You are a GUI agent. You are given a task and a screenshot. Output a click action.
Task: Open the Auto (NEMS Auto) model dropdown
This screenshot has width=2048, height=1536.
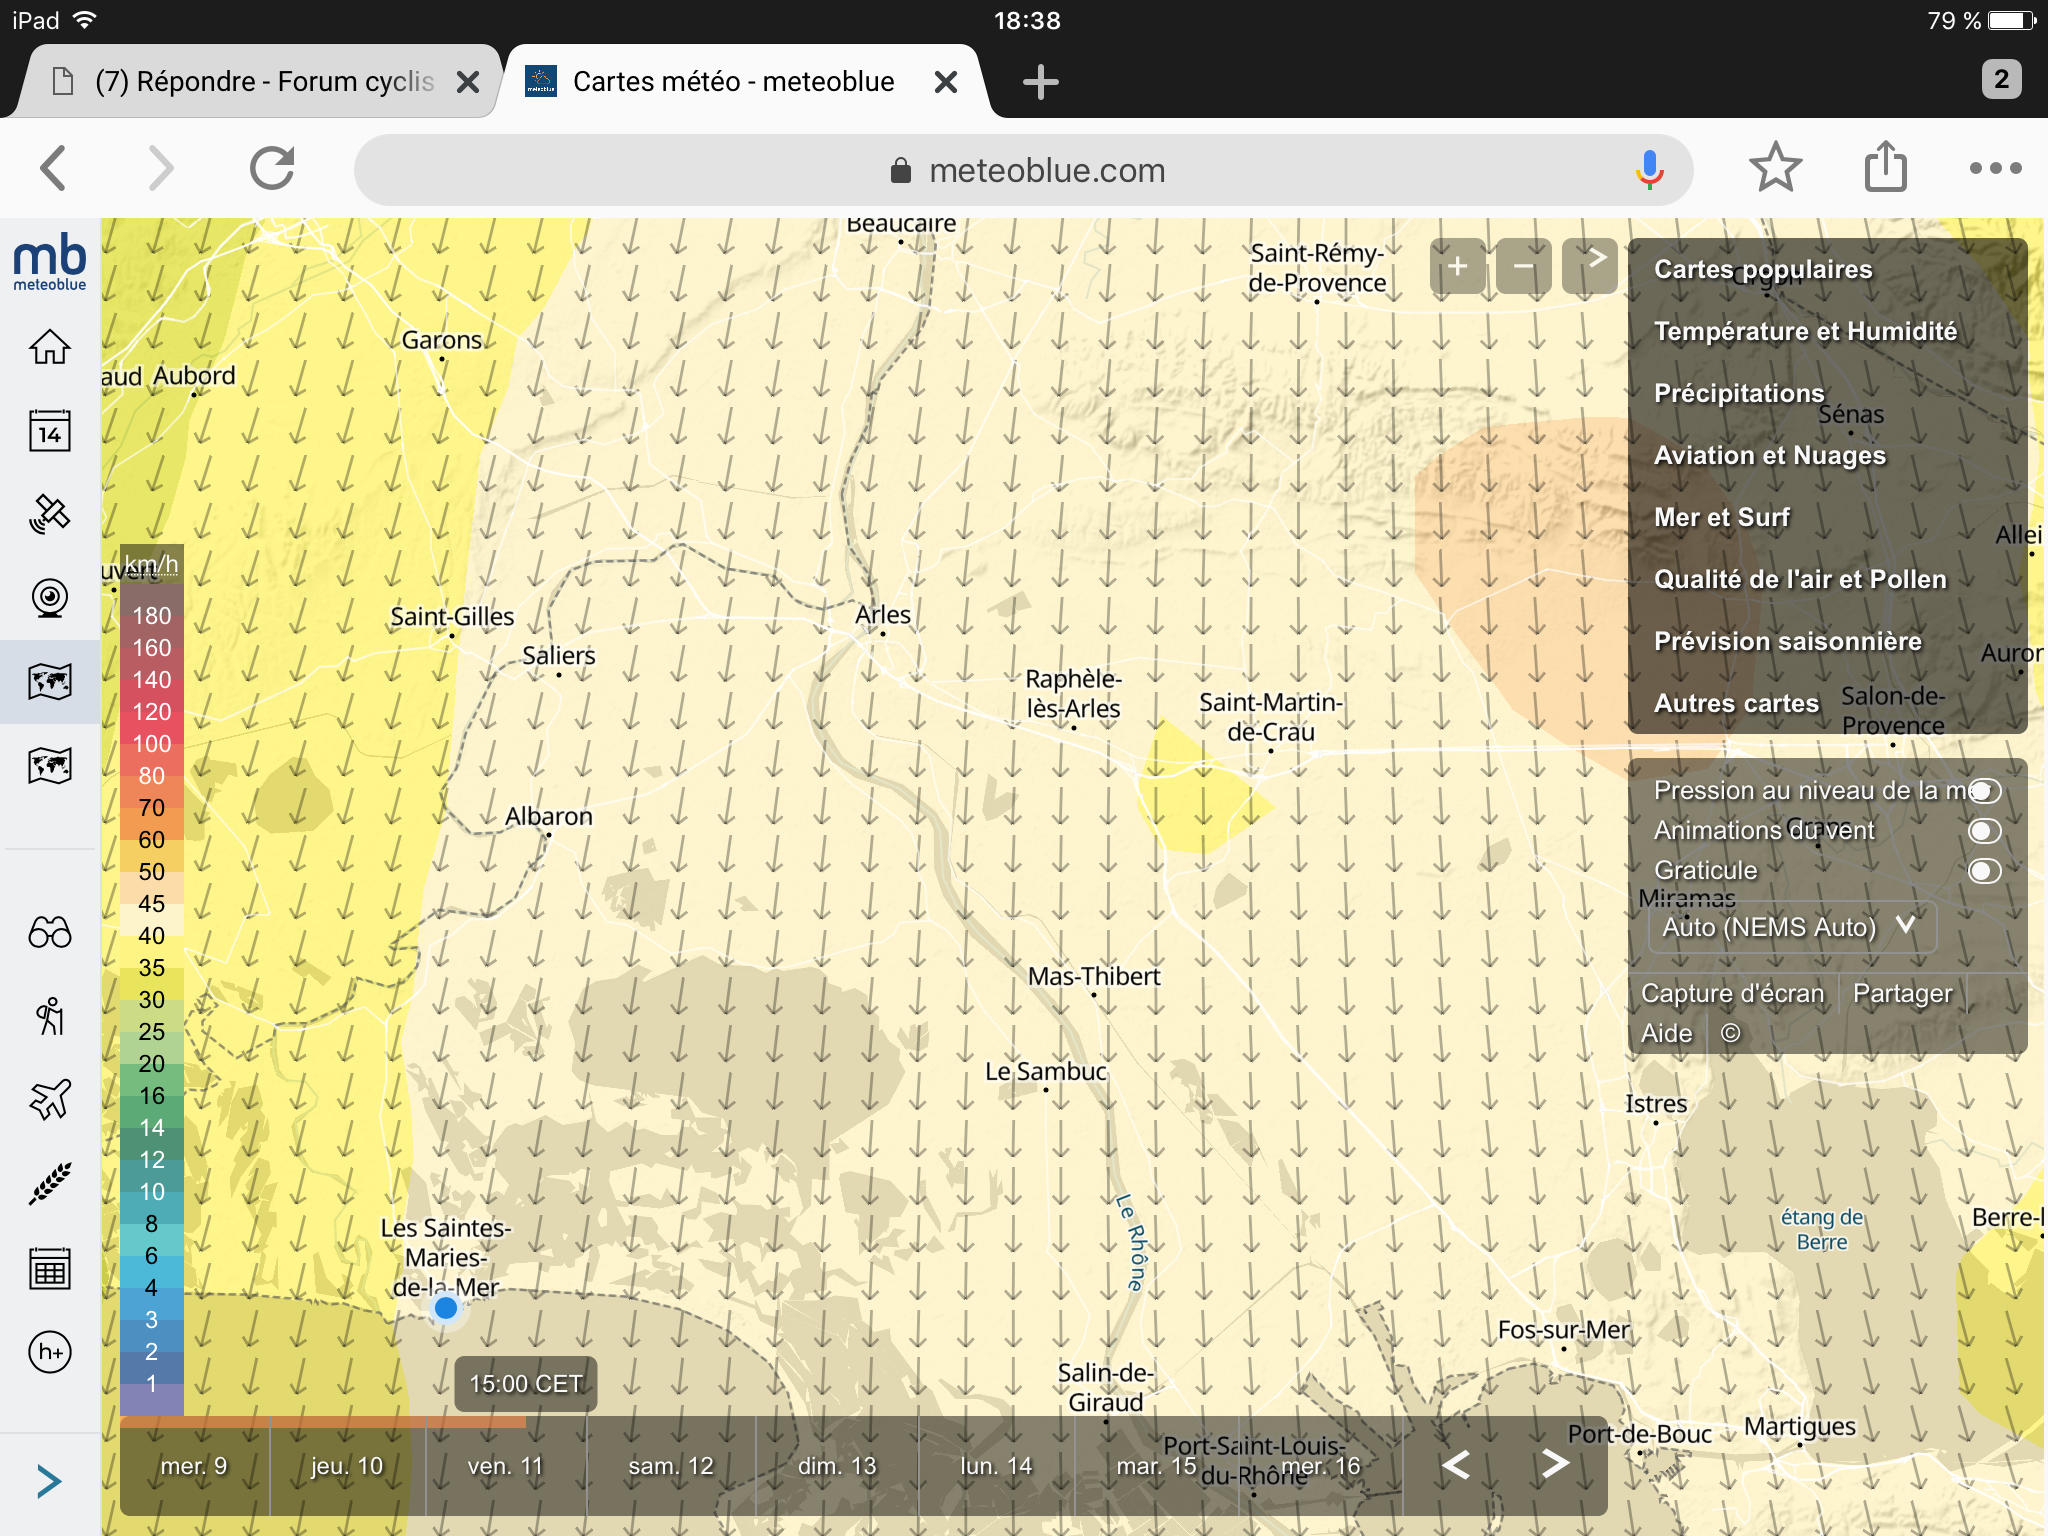point(1790,927)
